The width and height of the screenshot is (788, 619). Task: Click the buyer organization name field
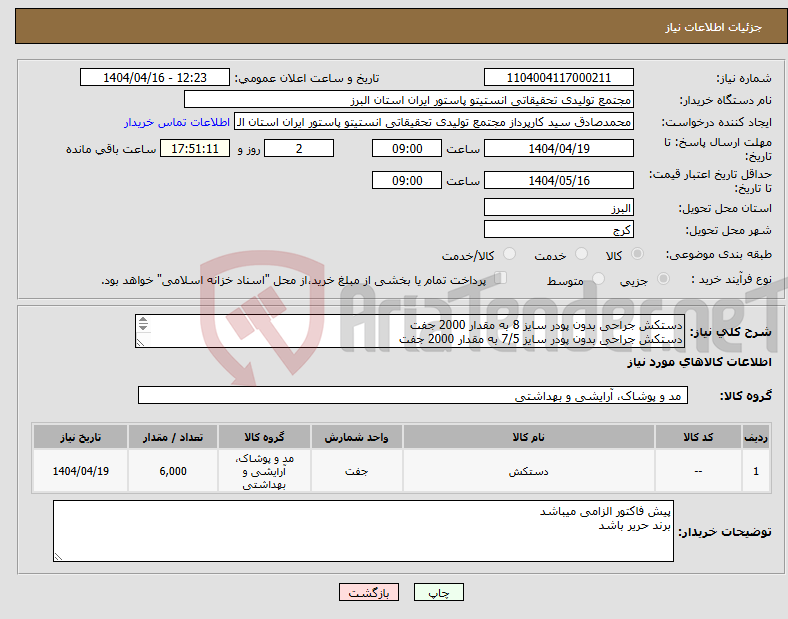point(409,99)
